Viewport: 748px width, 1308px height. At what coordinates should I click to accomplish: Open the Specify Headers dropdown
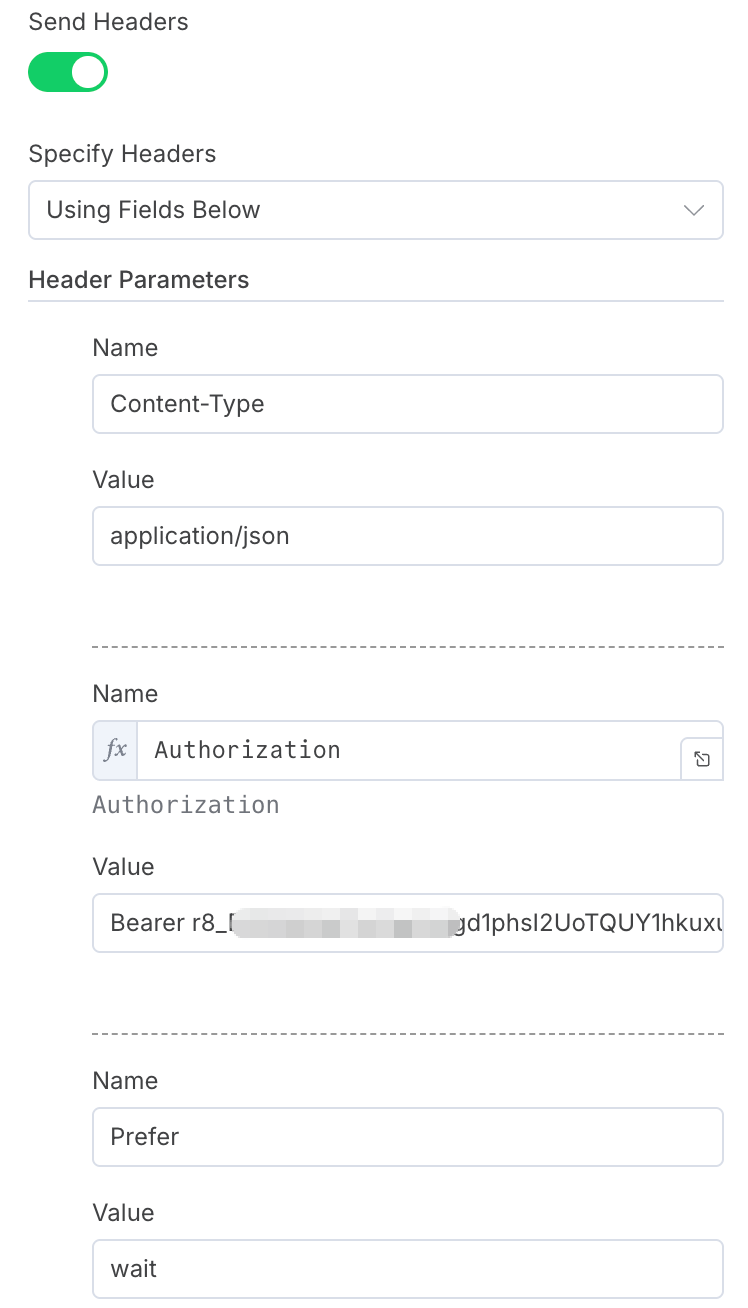pyautogui.click(x=375, y=210)
